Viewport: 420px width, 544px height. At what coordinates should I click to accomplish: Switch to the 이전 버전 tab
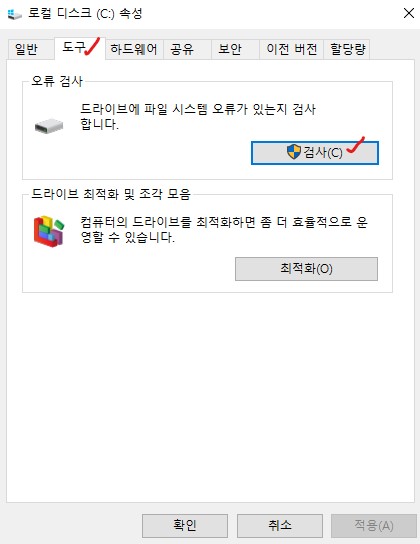point(292,49)
